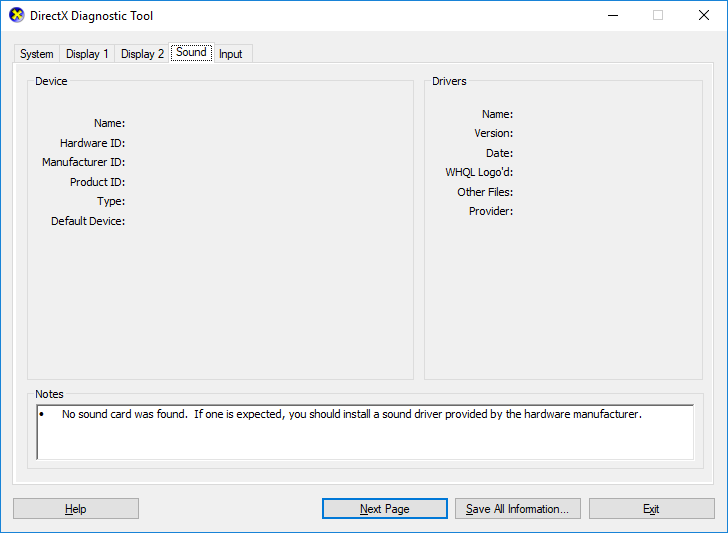Click the Hardware ID label
This screenshot has height=533, width=728.
tap(92, 143)
